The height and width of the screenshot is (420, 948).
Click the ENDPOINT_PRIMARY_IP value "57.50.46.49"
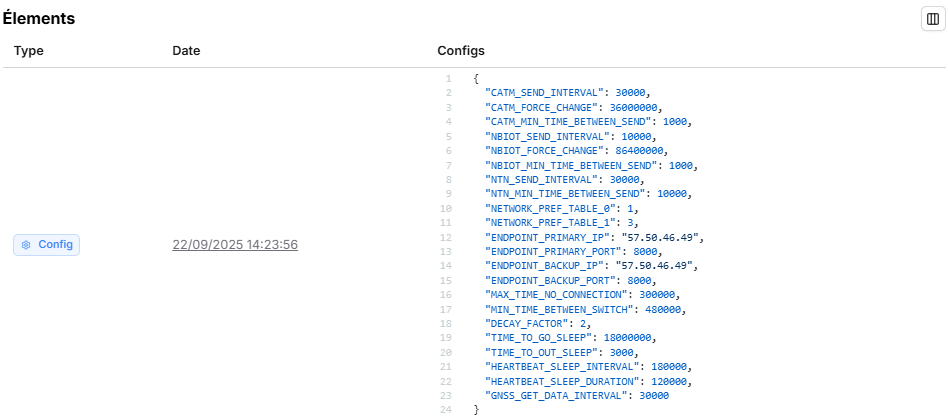tap(663, 237)
